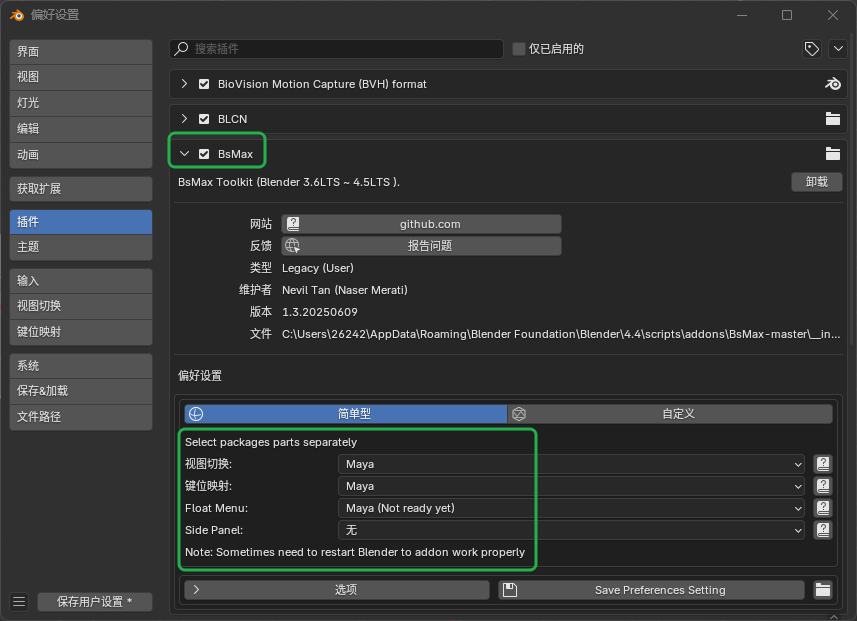This screenshot has width=857, height=621.
Task: Expand the 选项 (options) section
Action: pyautogui.click(x=337, y=590)
